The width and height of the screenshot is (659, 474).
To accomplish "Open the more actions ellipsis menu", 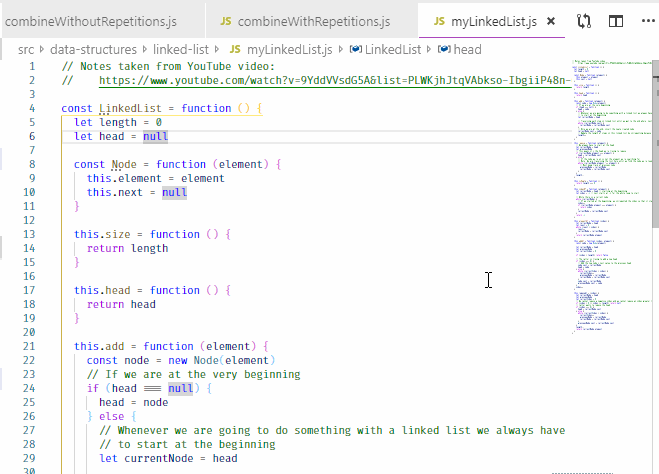I will [648, 21].
